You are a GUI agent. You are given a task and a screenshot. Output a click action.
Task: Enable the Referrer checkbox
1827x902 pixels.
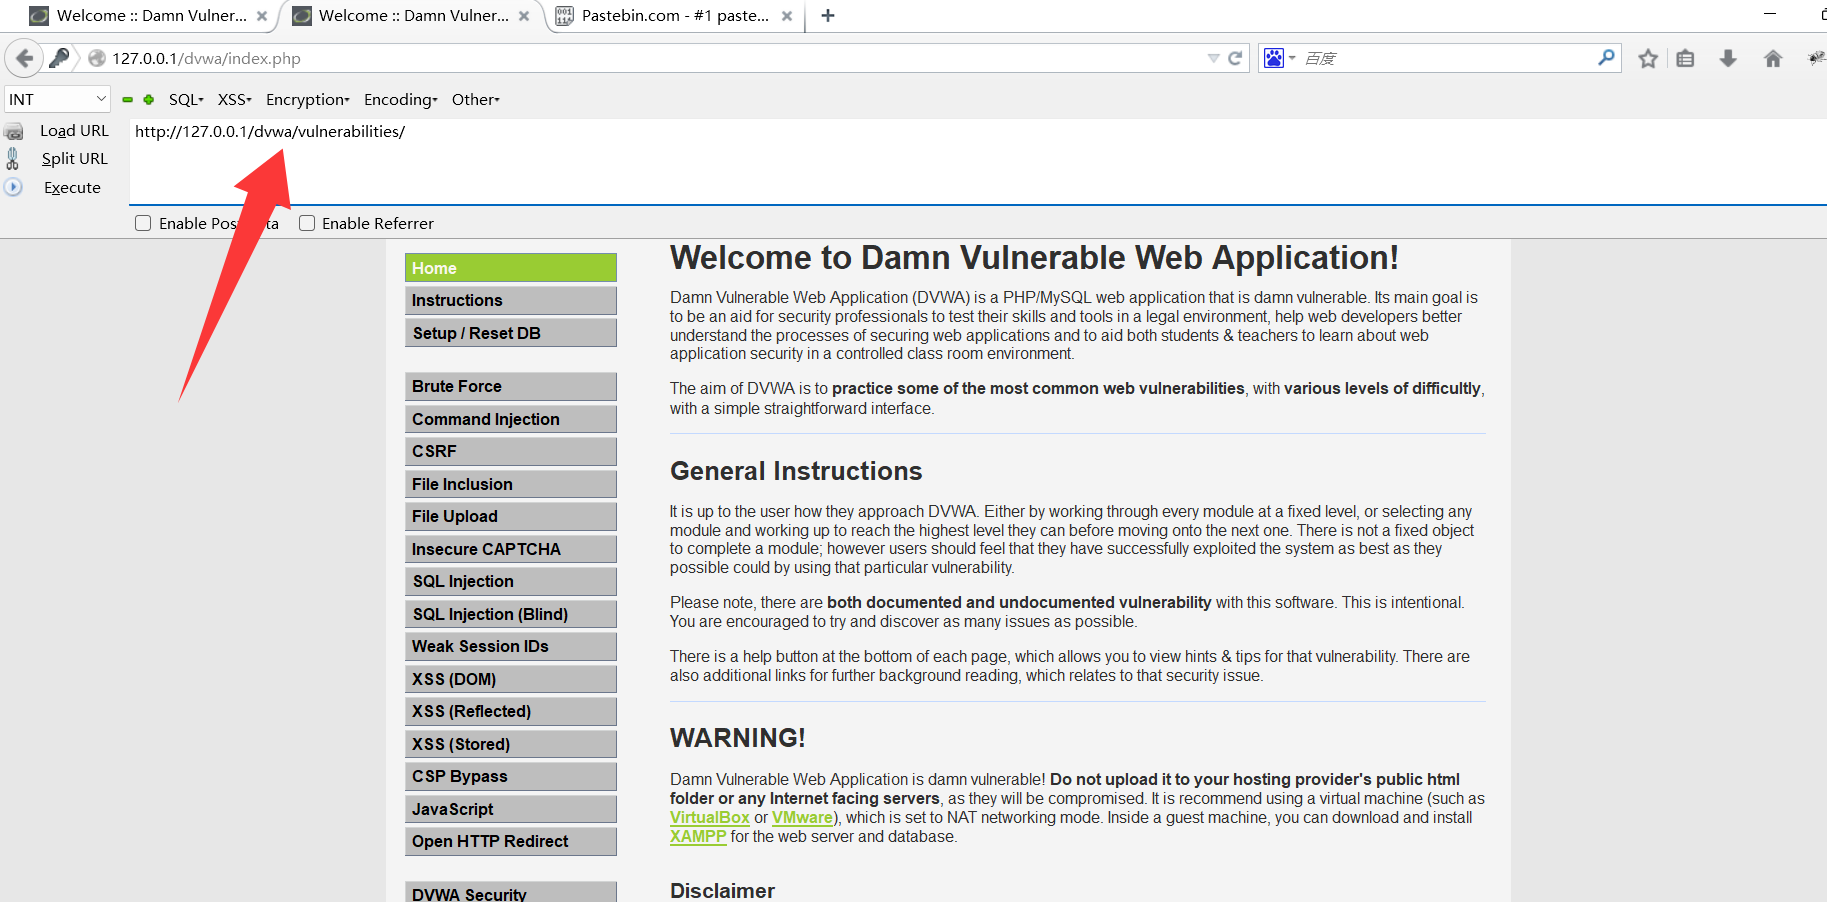[x=307, y=223]
